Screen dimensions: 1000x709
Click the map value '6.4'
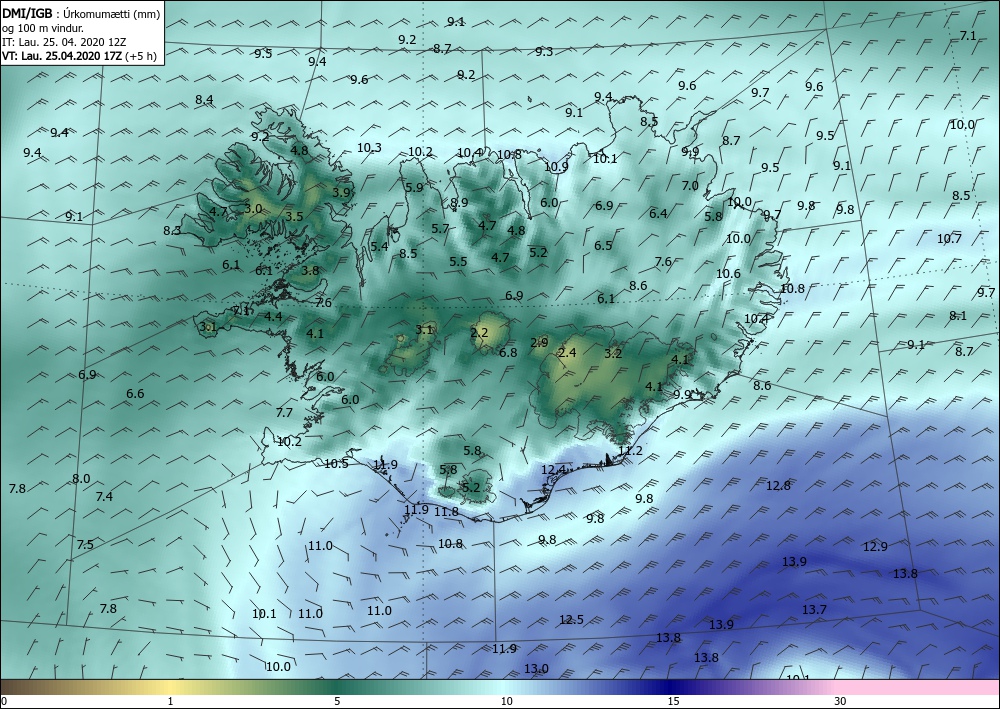click(x=658, y=213)
